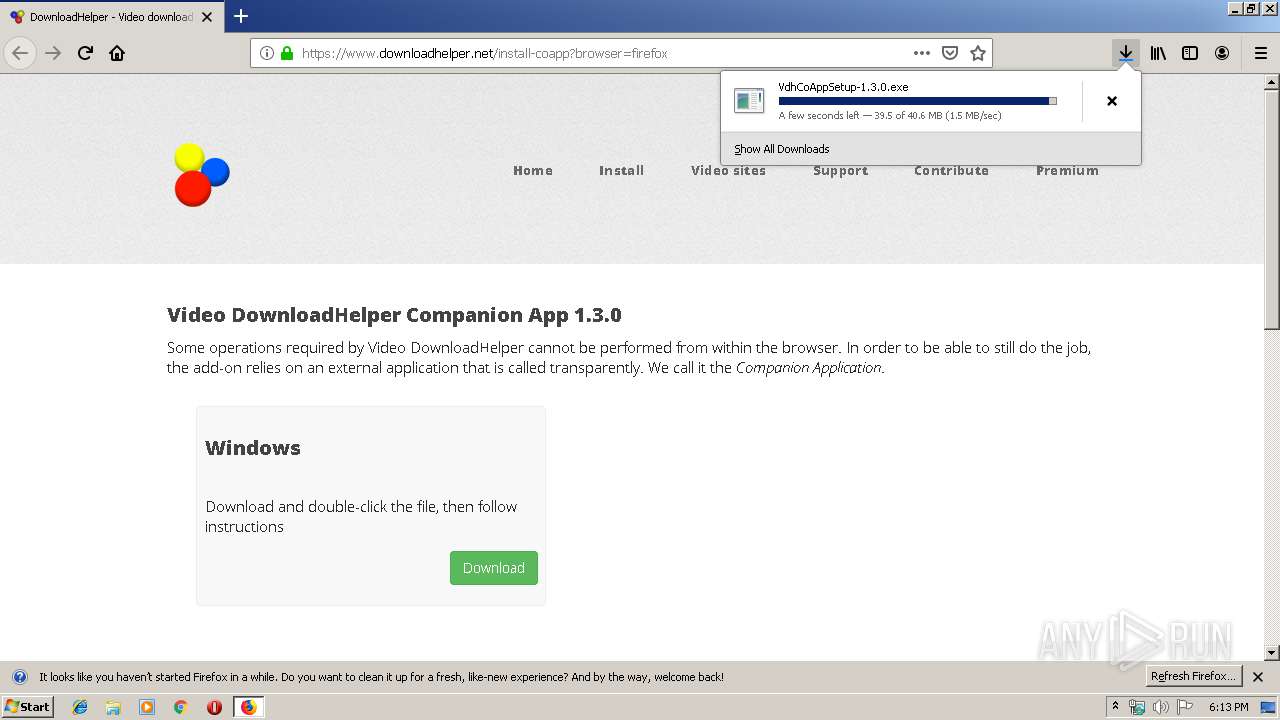Show sidebars toolbar icon

(x=1190, y=53)
